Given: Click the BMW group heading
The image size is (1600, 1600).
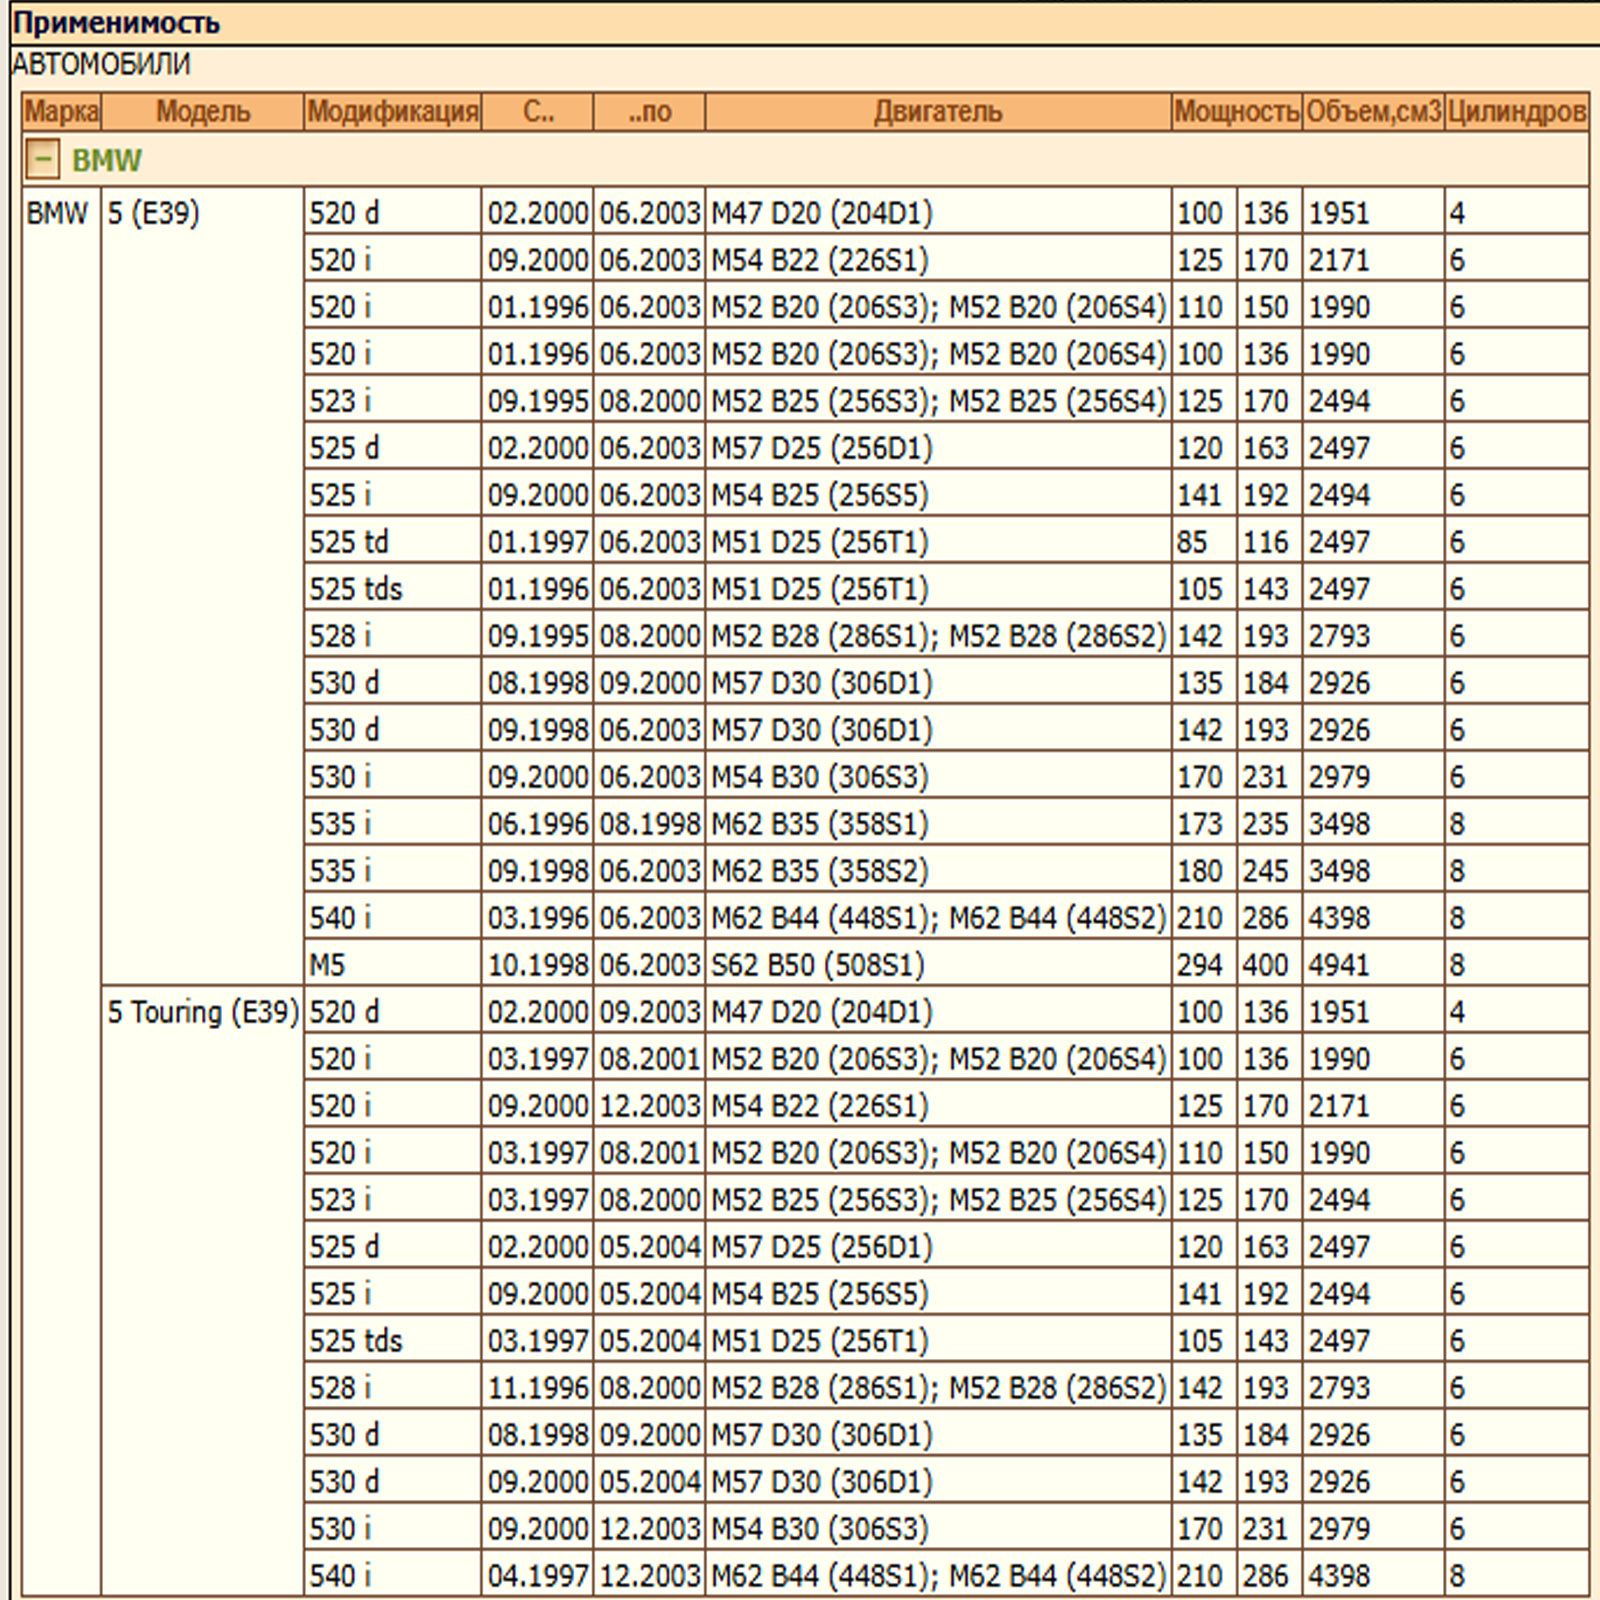Looking at the screenshot, I should click(x=107, y=160).
